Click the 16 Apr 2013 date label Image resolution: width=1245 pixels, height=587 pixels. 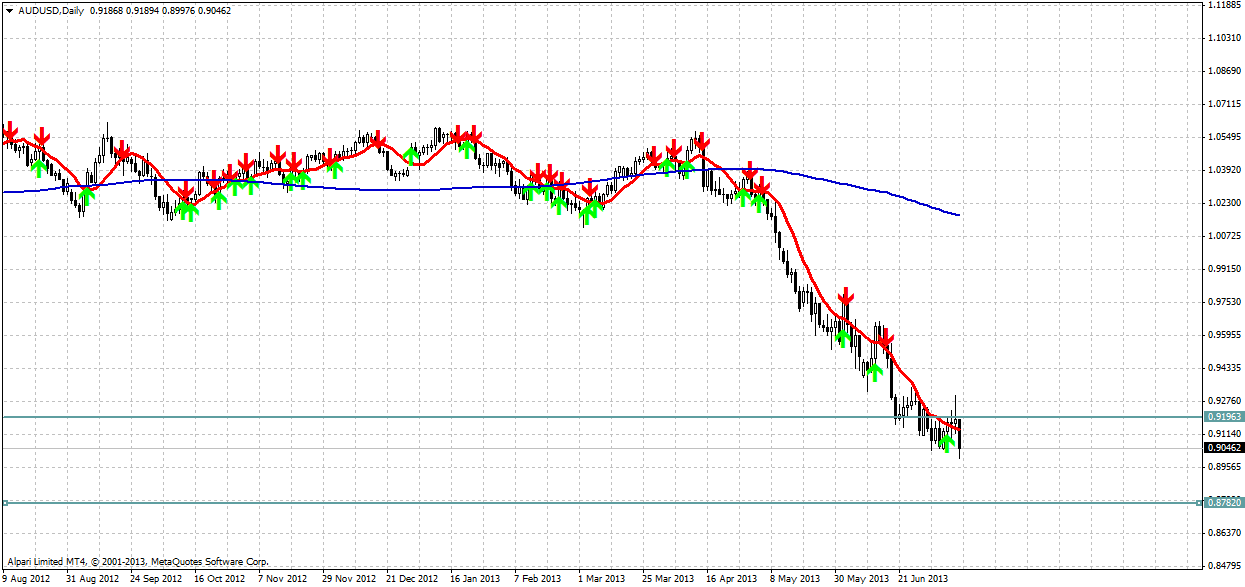point(731,579)
